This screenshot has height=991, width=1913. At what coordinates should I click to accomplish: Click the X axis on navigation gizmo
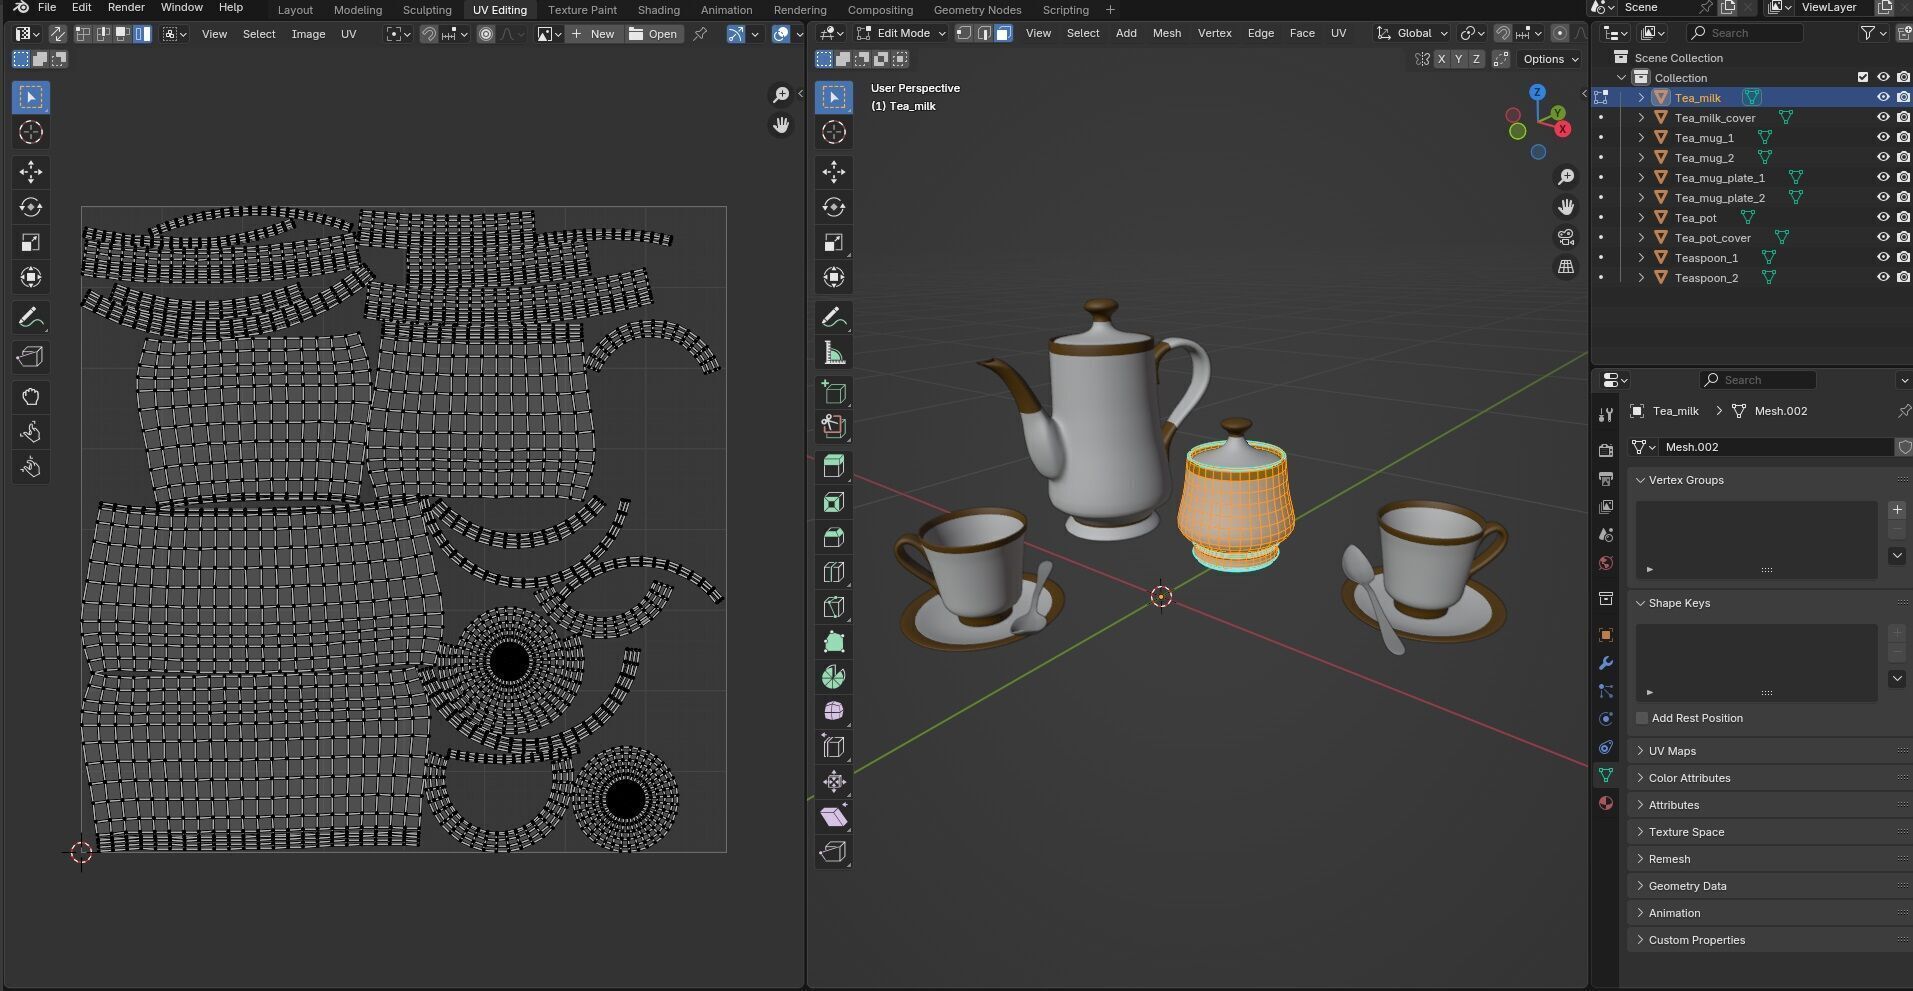1562,129
